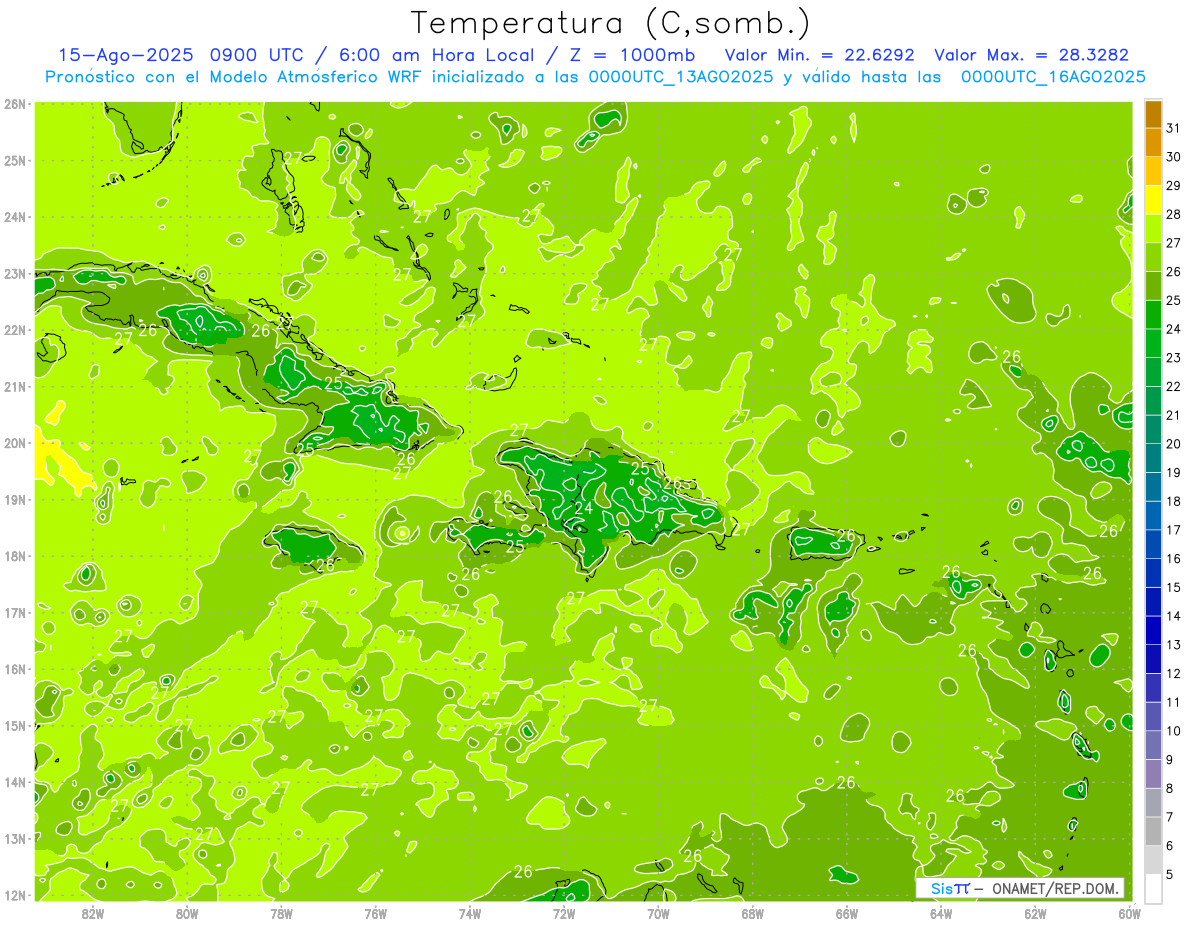Click the legend scale value "22"
The width and height of the screenshot is (1200, 927).
click(x=1174, y=387)
